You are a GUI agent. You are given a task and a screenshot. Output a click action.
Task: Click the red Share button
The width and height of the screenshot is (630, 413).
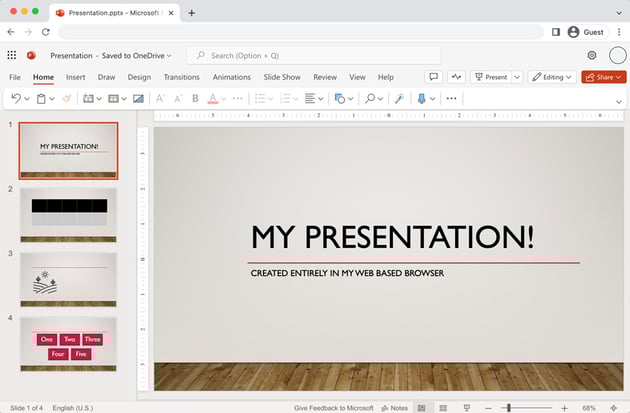coord(603,77)
